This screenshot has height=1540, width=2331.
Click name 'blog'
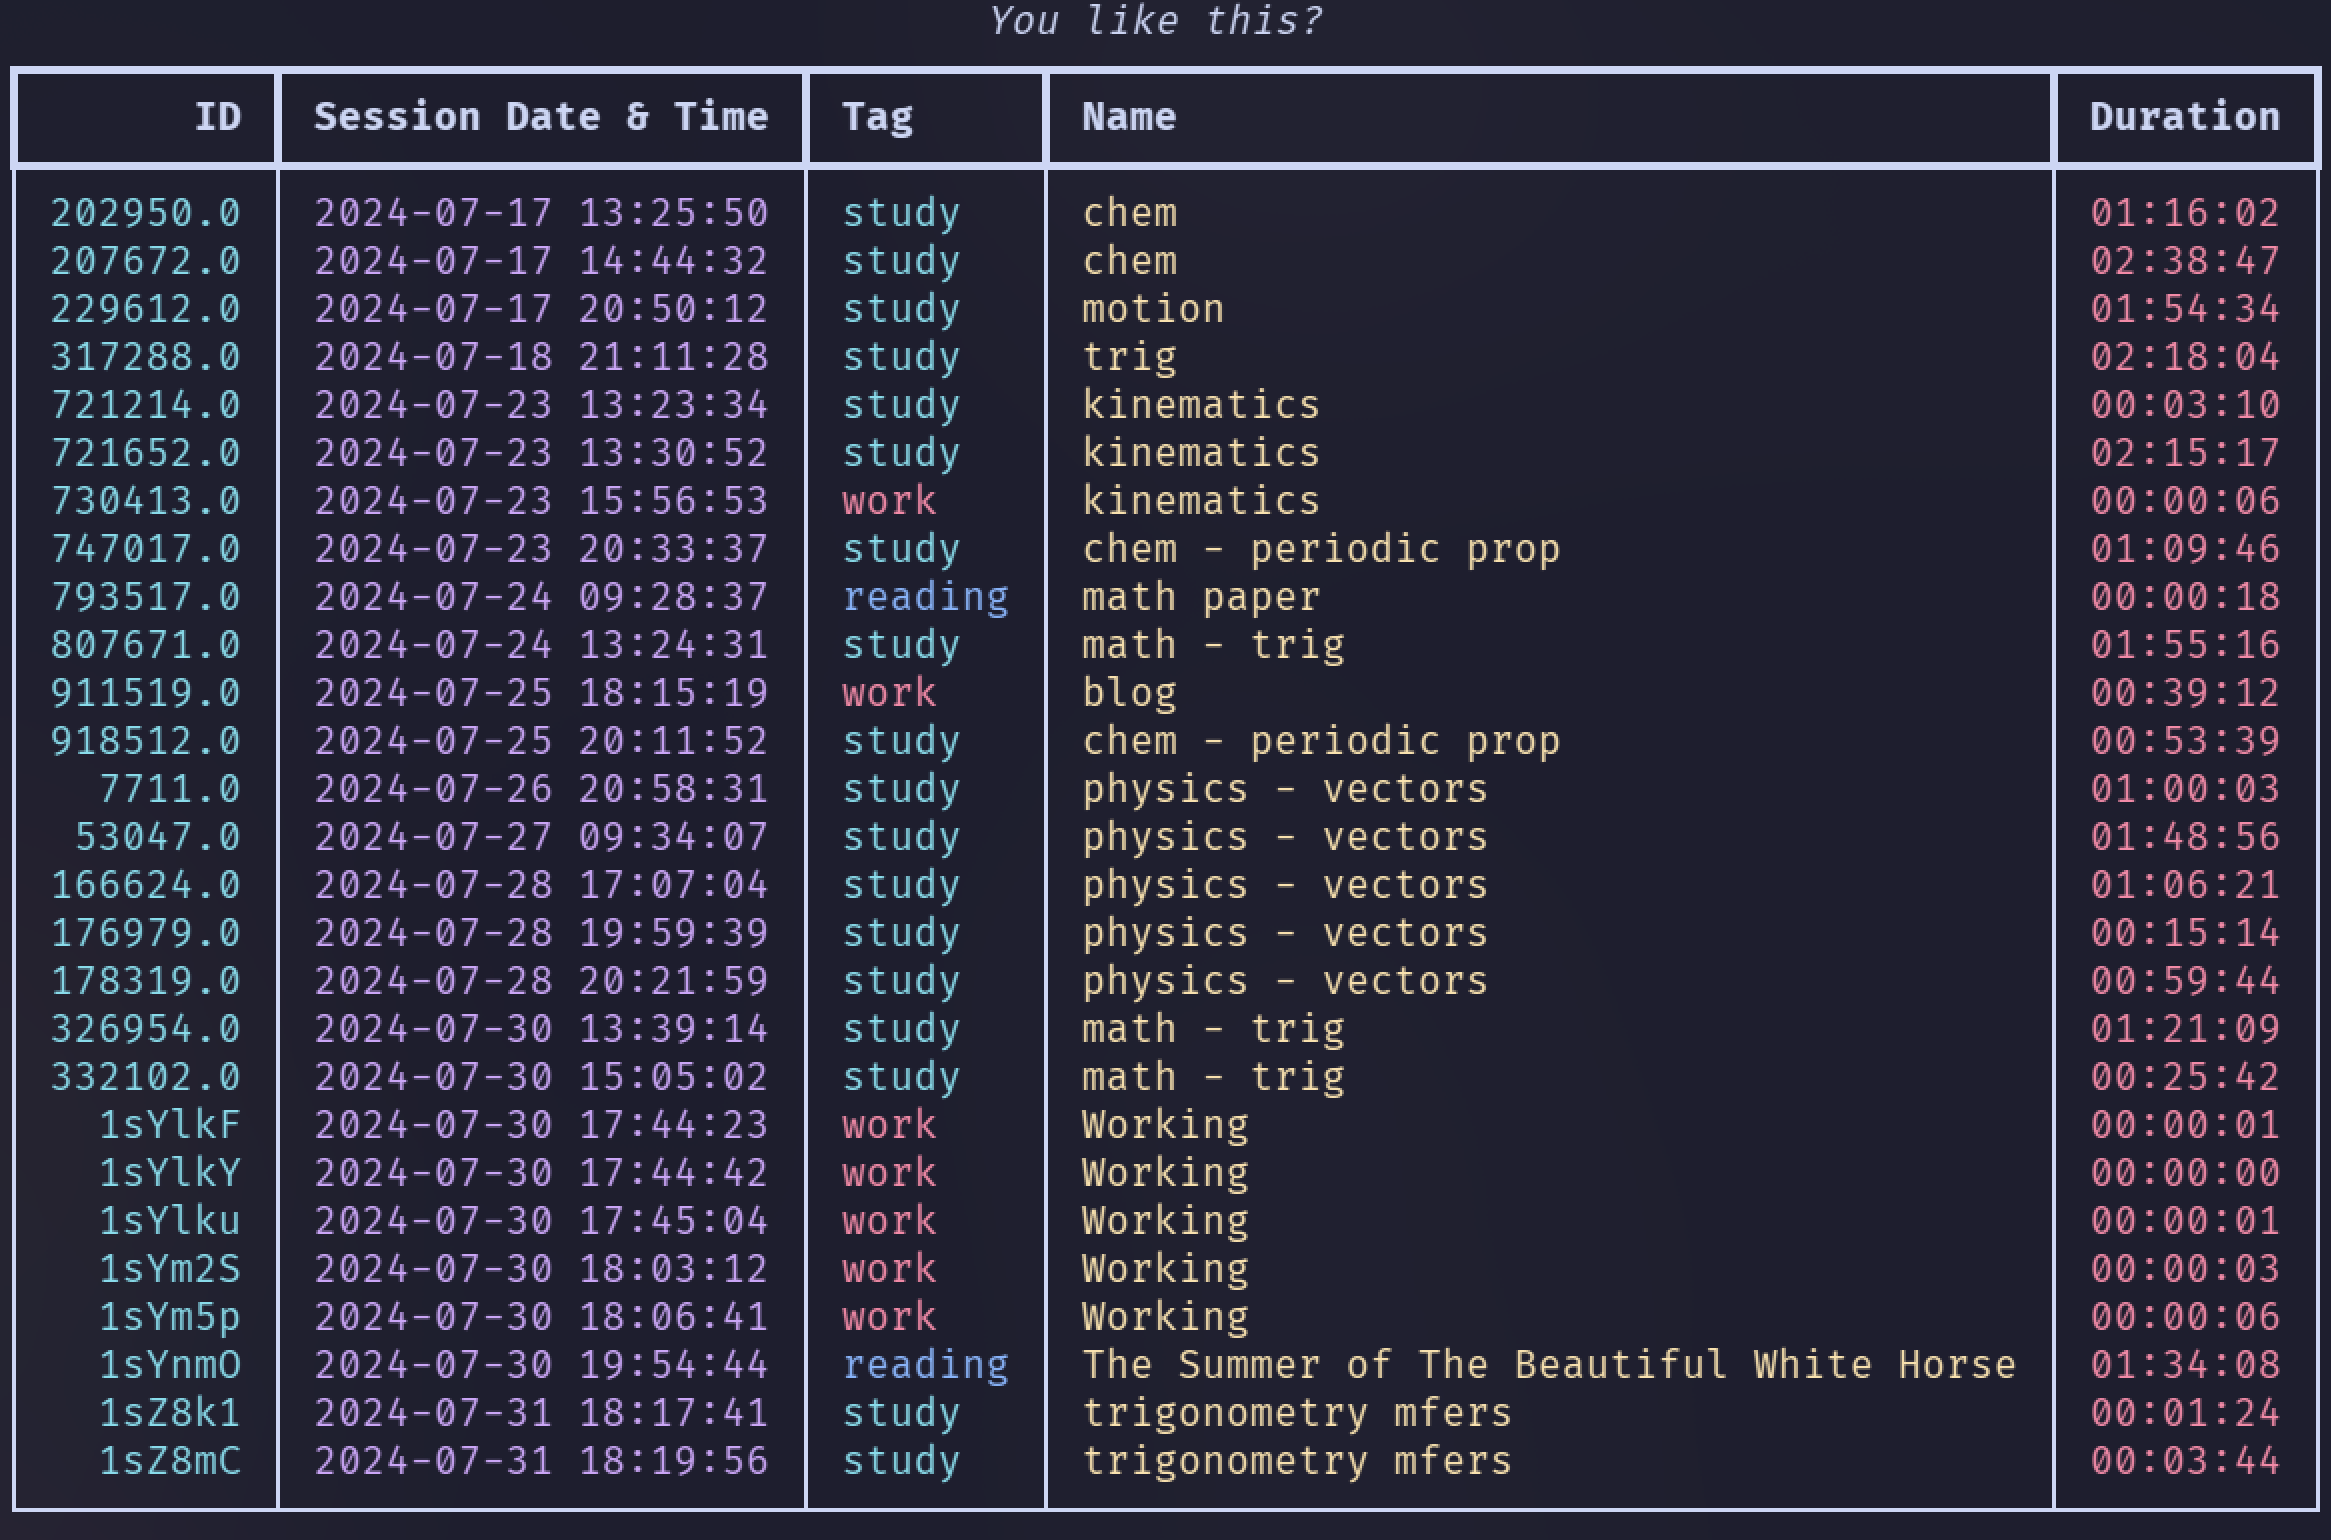coord(1129,693)
